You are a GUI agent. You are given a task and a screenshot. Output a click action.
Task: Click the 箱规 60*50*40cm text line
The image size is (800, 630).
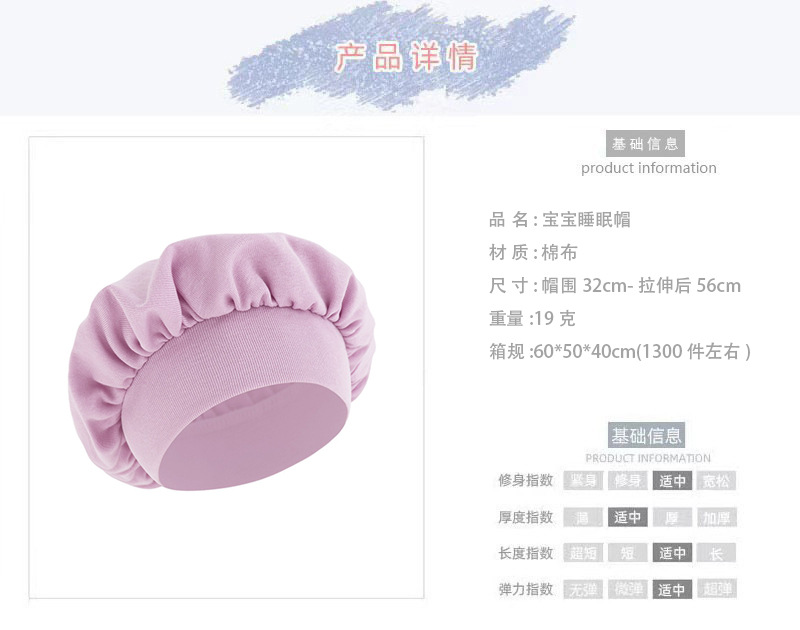coord(620,351)
